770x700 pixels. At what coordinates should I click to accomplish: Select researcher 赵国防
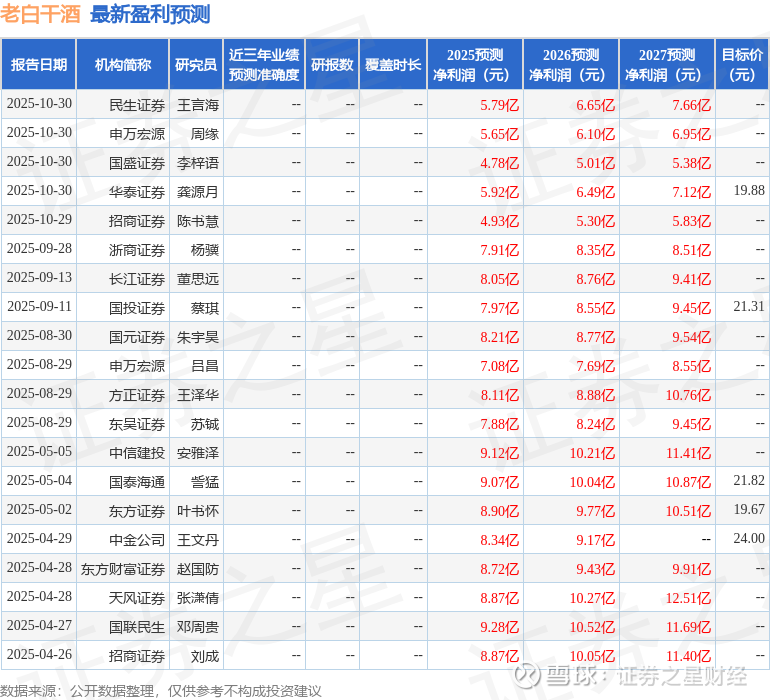pyautogui.click(x=197, y=568)
